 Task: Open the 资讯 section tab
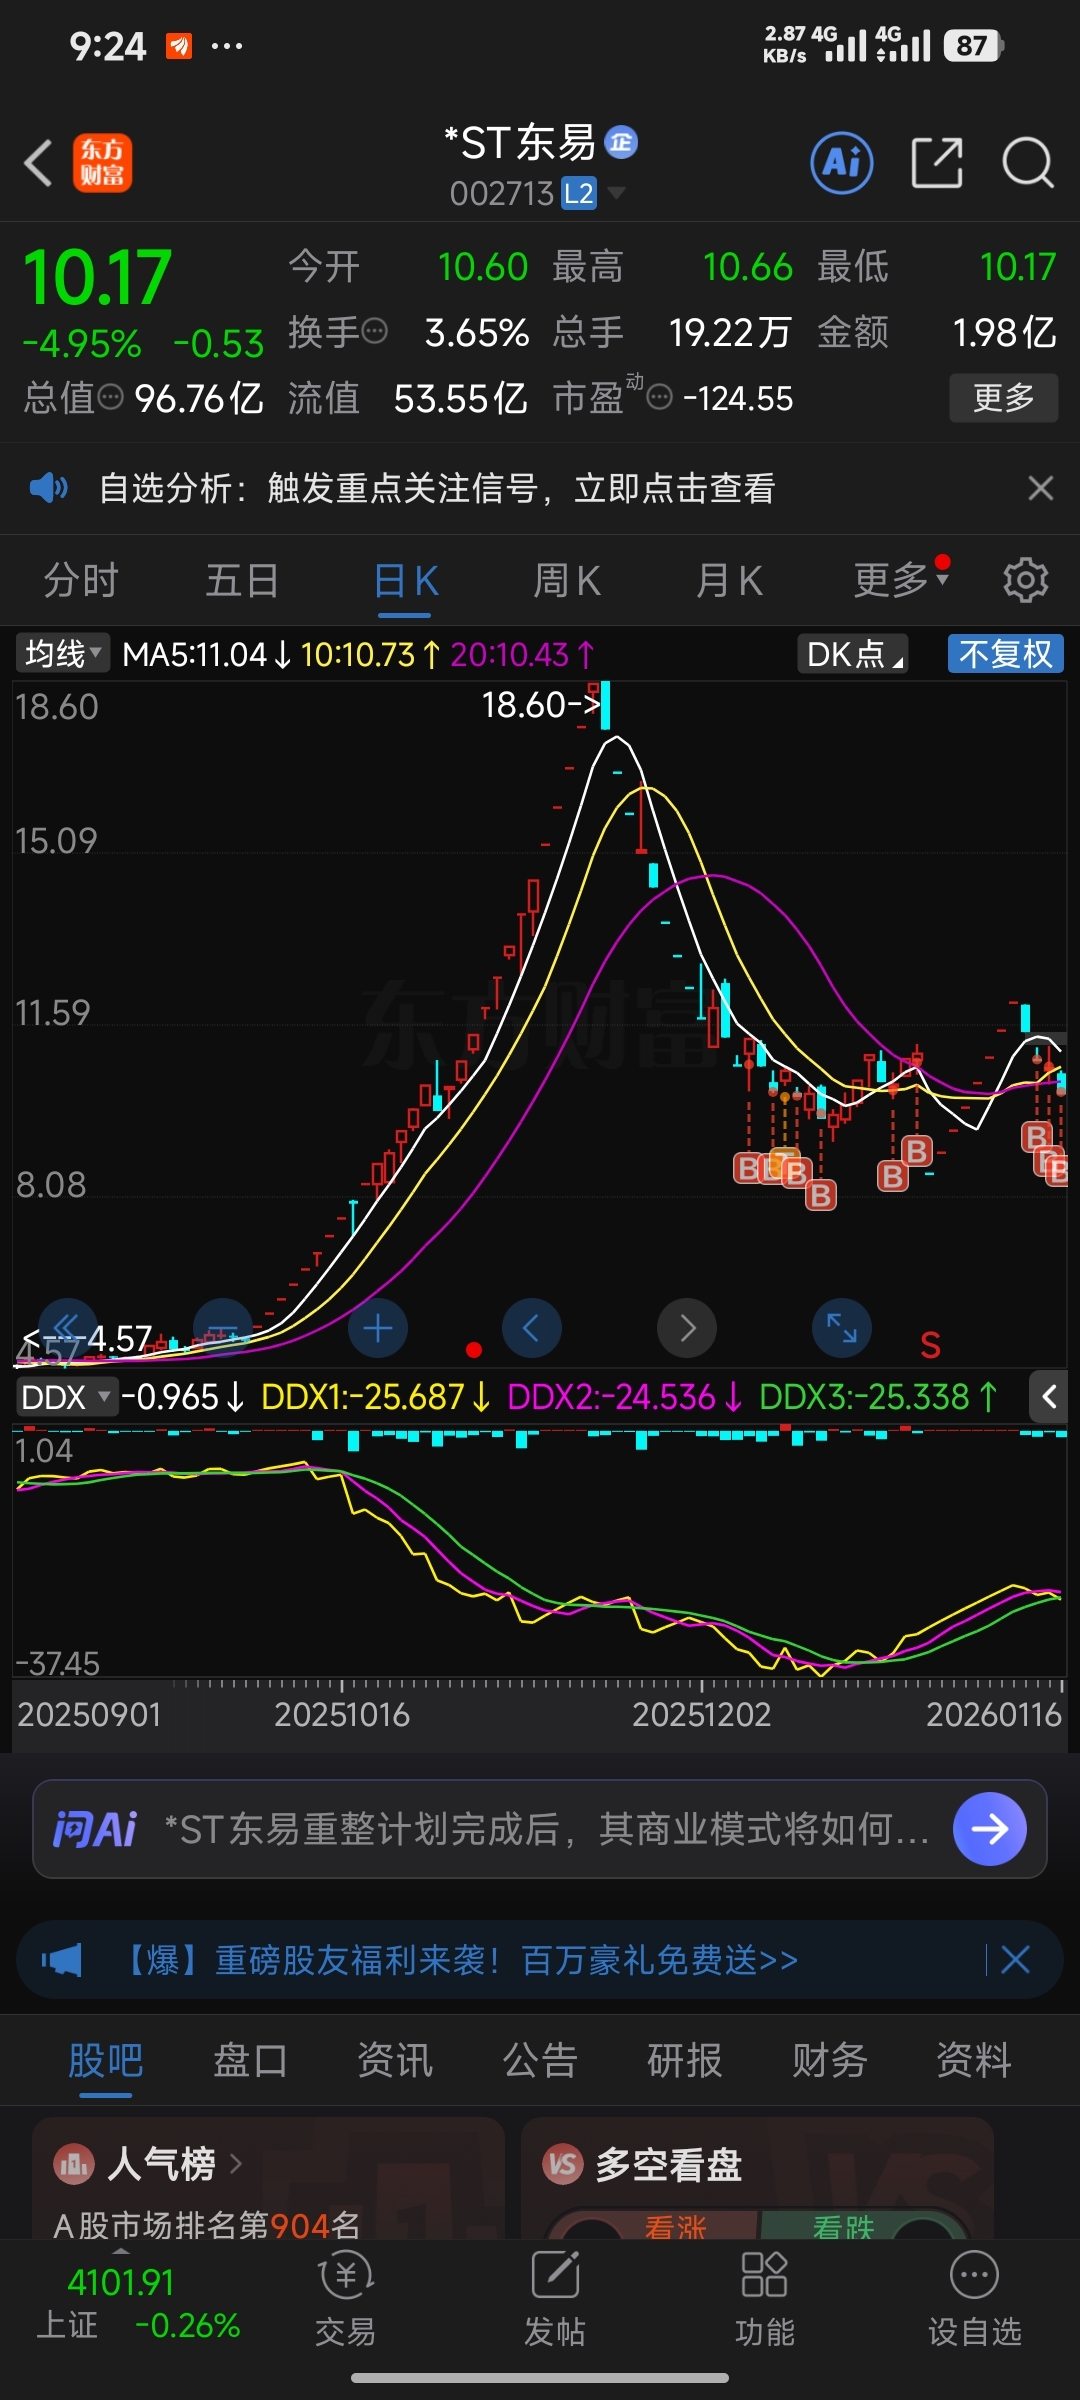395,2062
